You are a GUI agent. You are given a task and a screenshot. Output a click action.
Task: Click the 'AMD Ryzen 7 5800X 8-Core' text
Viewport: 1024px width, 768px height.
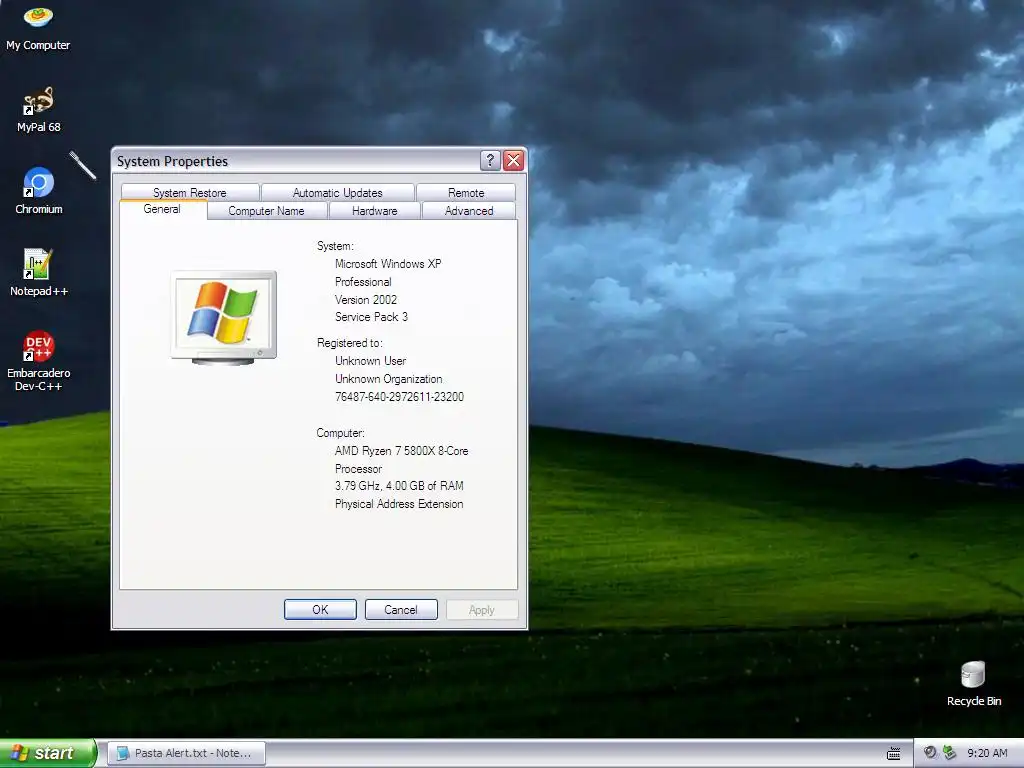[x=401, y=451]
